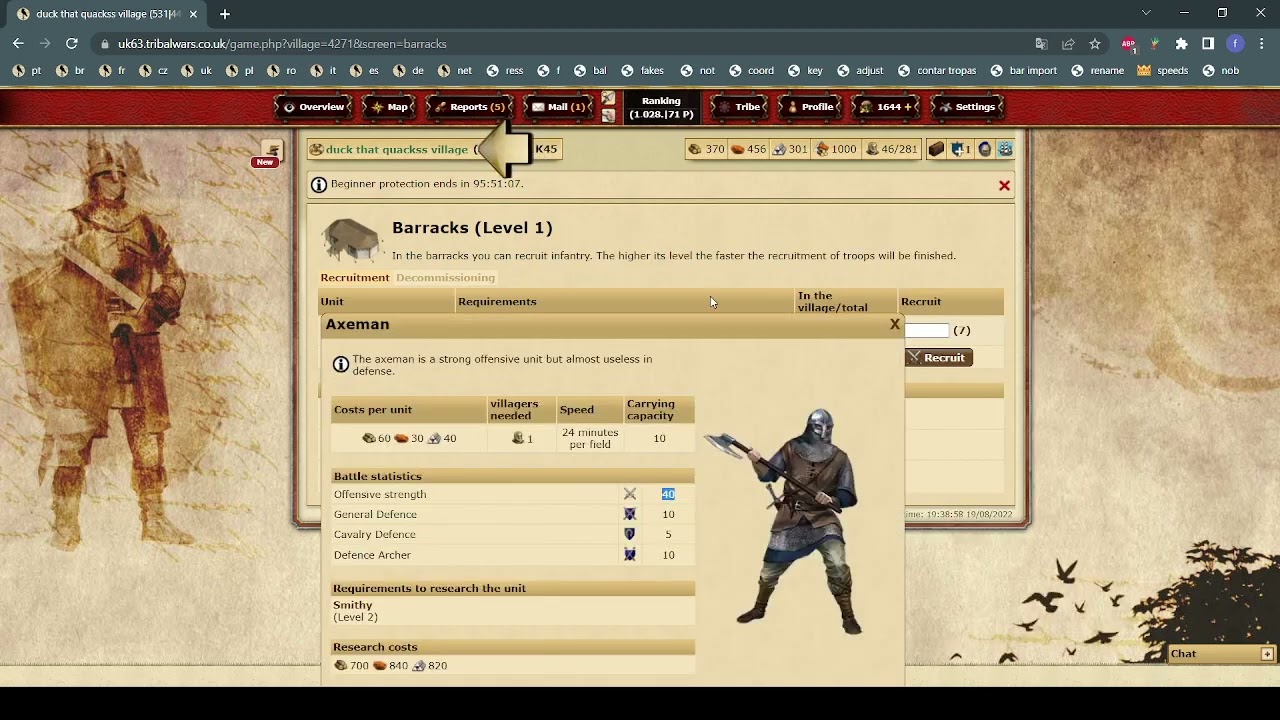Screen dimensions: 1280x720
Task: Click the beginner protection info icon
Action: click(319, 184)
